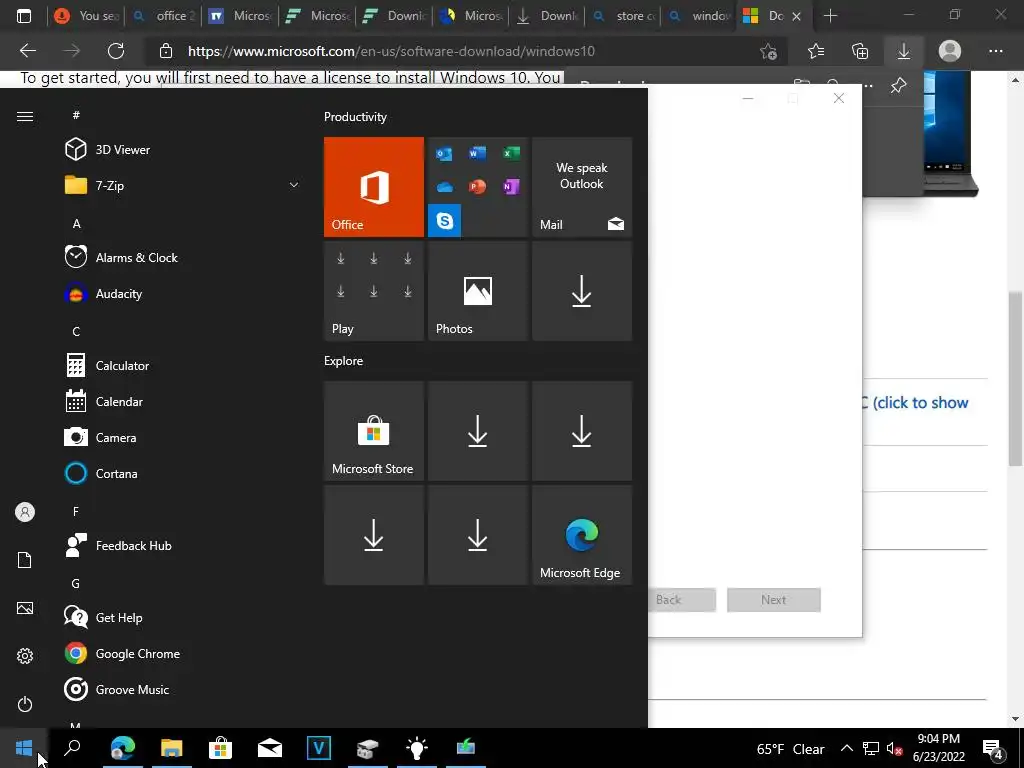Click the Power button in Start
Viewport: 1024px width, 768px height.
(x=25, y=704)
